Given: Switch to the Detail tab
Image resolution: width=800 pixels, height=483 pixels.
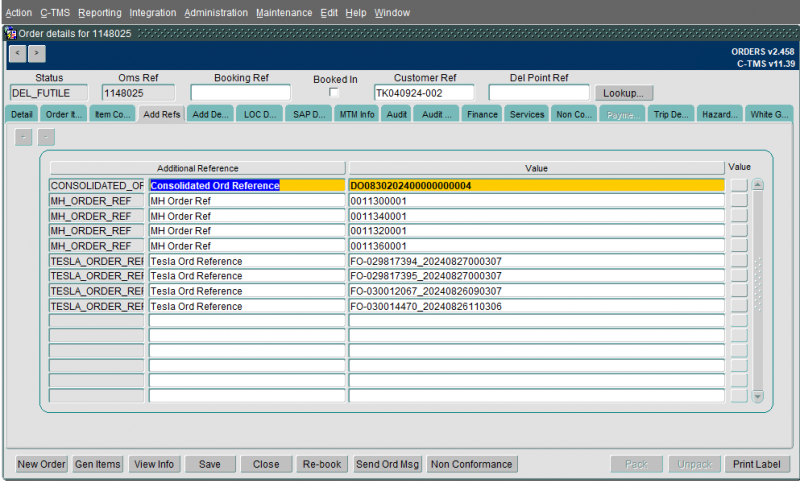Looking at the screenshot, I should 21,114.
